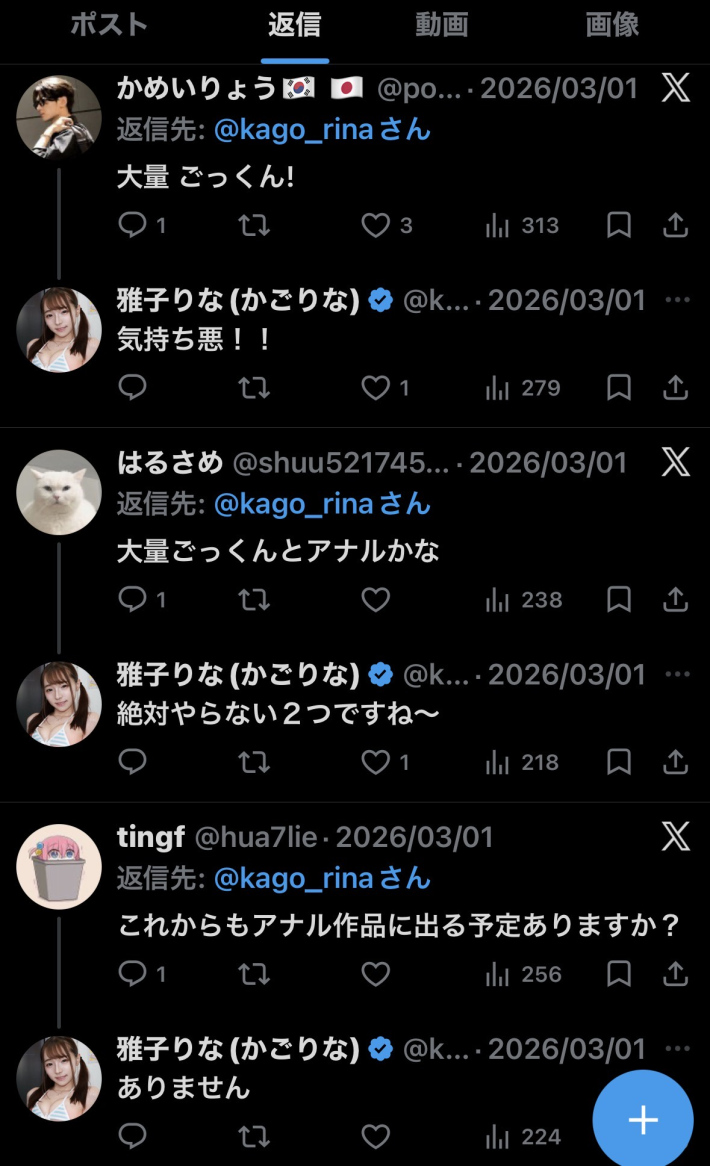Open the X logo on かめいりょう's post
This screenshot has width=710, height=1166.
(x=676, y=88)
